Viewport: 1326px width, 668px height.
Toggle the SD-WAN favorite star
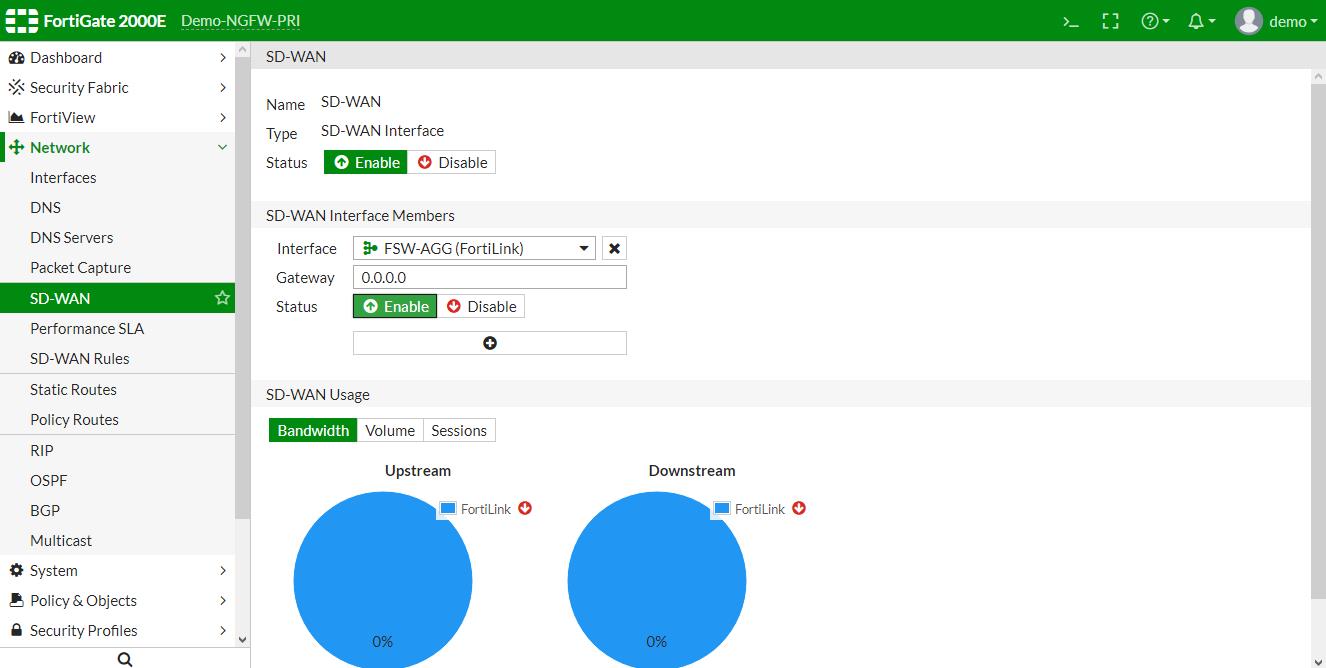click(222, 298)
